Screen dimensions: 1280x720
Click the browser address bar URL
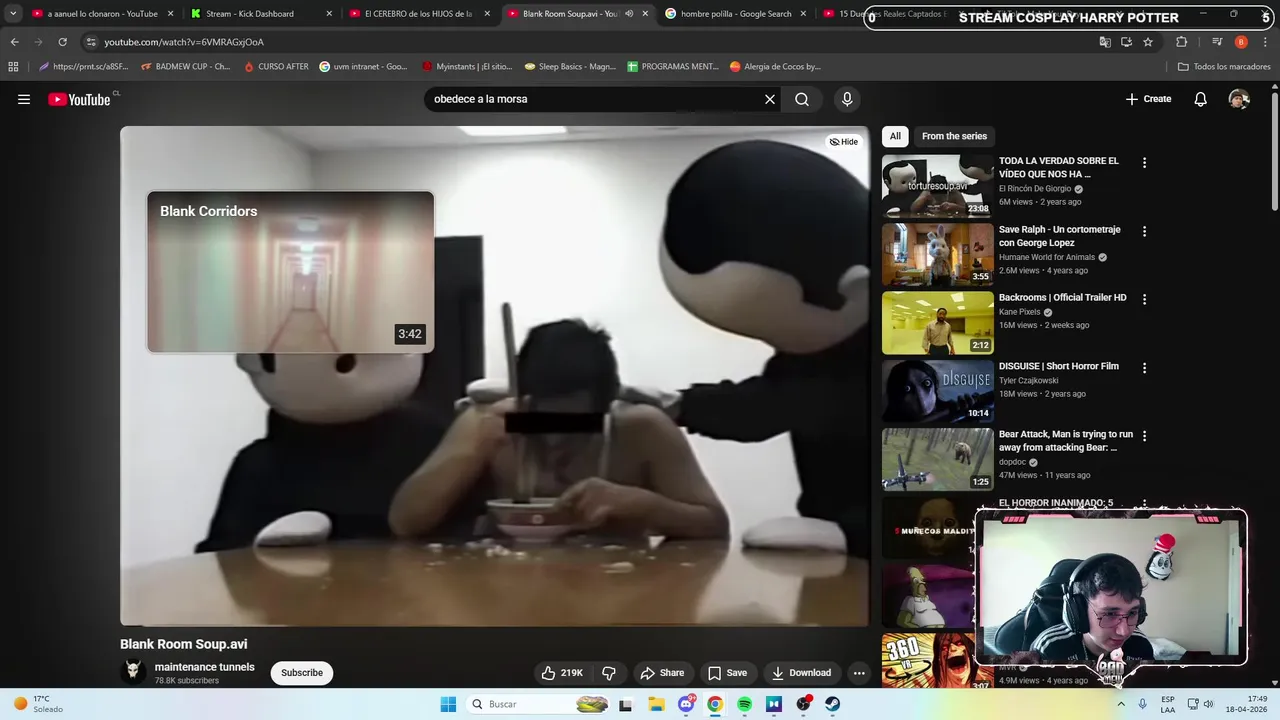tap(184, 42)
